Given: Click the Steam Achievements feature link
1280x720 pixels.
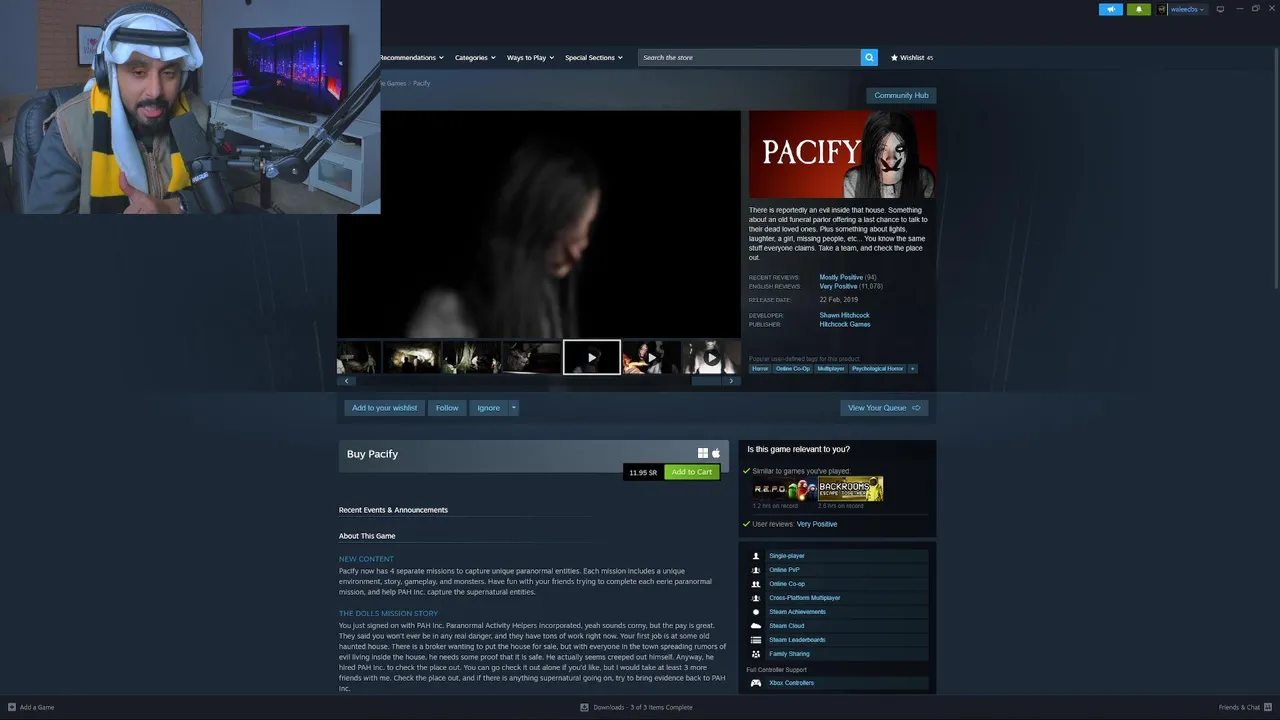Looking at the screenshot, I should coord(797,612).
